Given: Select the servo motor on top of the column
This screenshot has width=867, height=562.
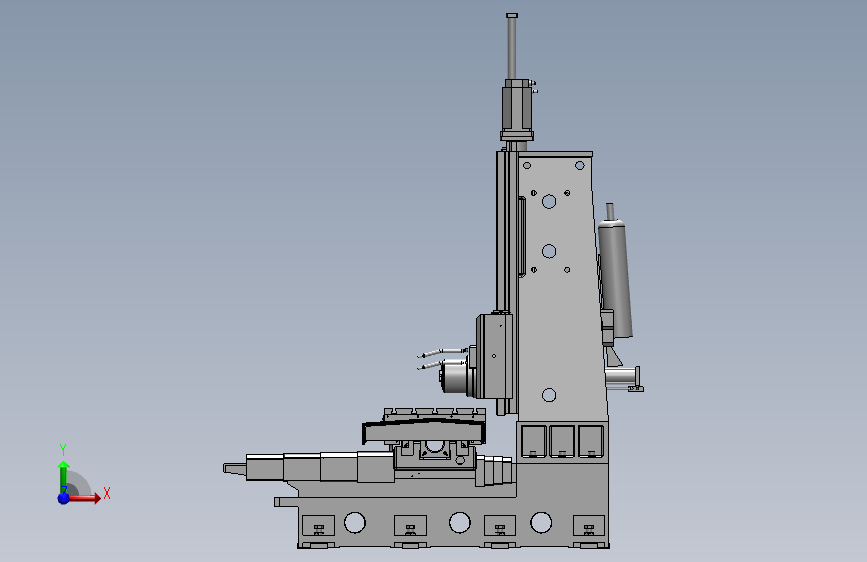Looking at the screenshot, I should coord(517,110).
